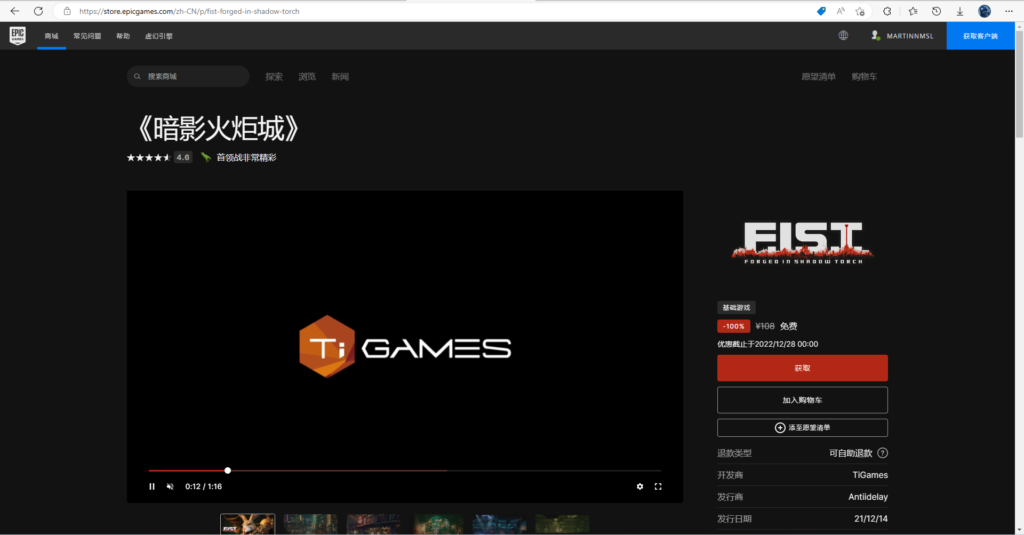Open the 购物车 link

coord(864,76)
